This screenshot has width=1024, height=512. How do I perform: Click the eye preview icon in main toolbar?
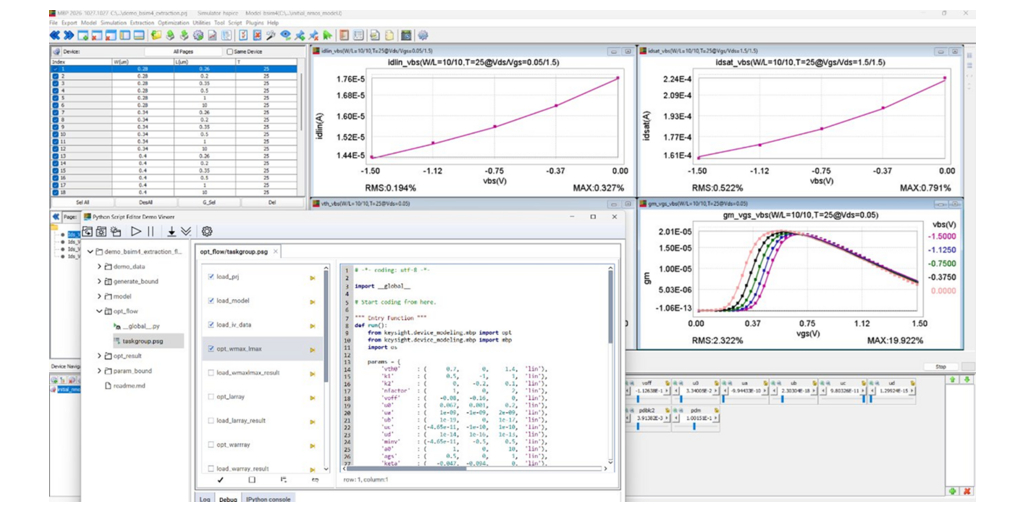pos(285,35)
